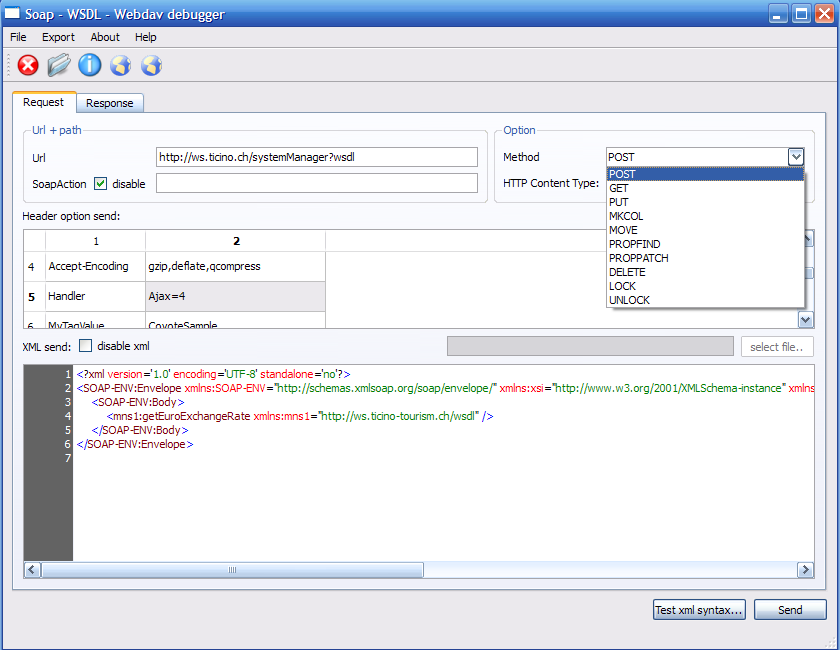Enable the disable xml checkbox
The height and width of the screenshot is (650, 840).
(x=85, y=346)
